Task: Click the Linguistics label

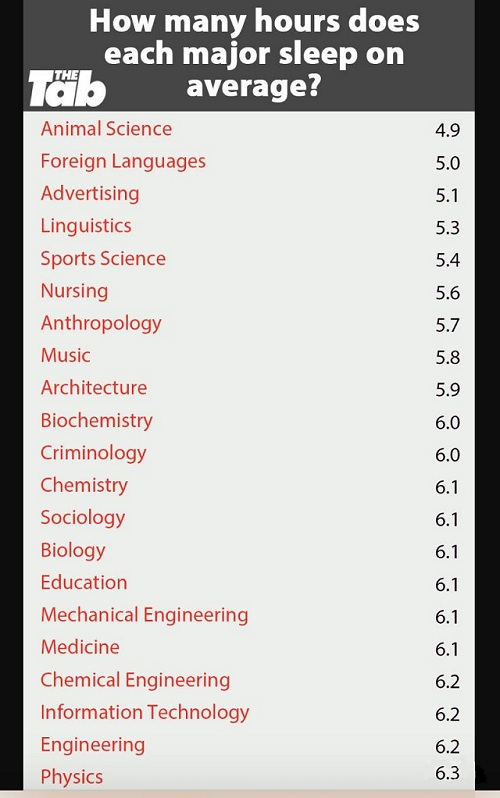Action: tap(86, 226)
